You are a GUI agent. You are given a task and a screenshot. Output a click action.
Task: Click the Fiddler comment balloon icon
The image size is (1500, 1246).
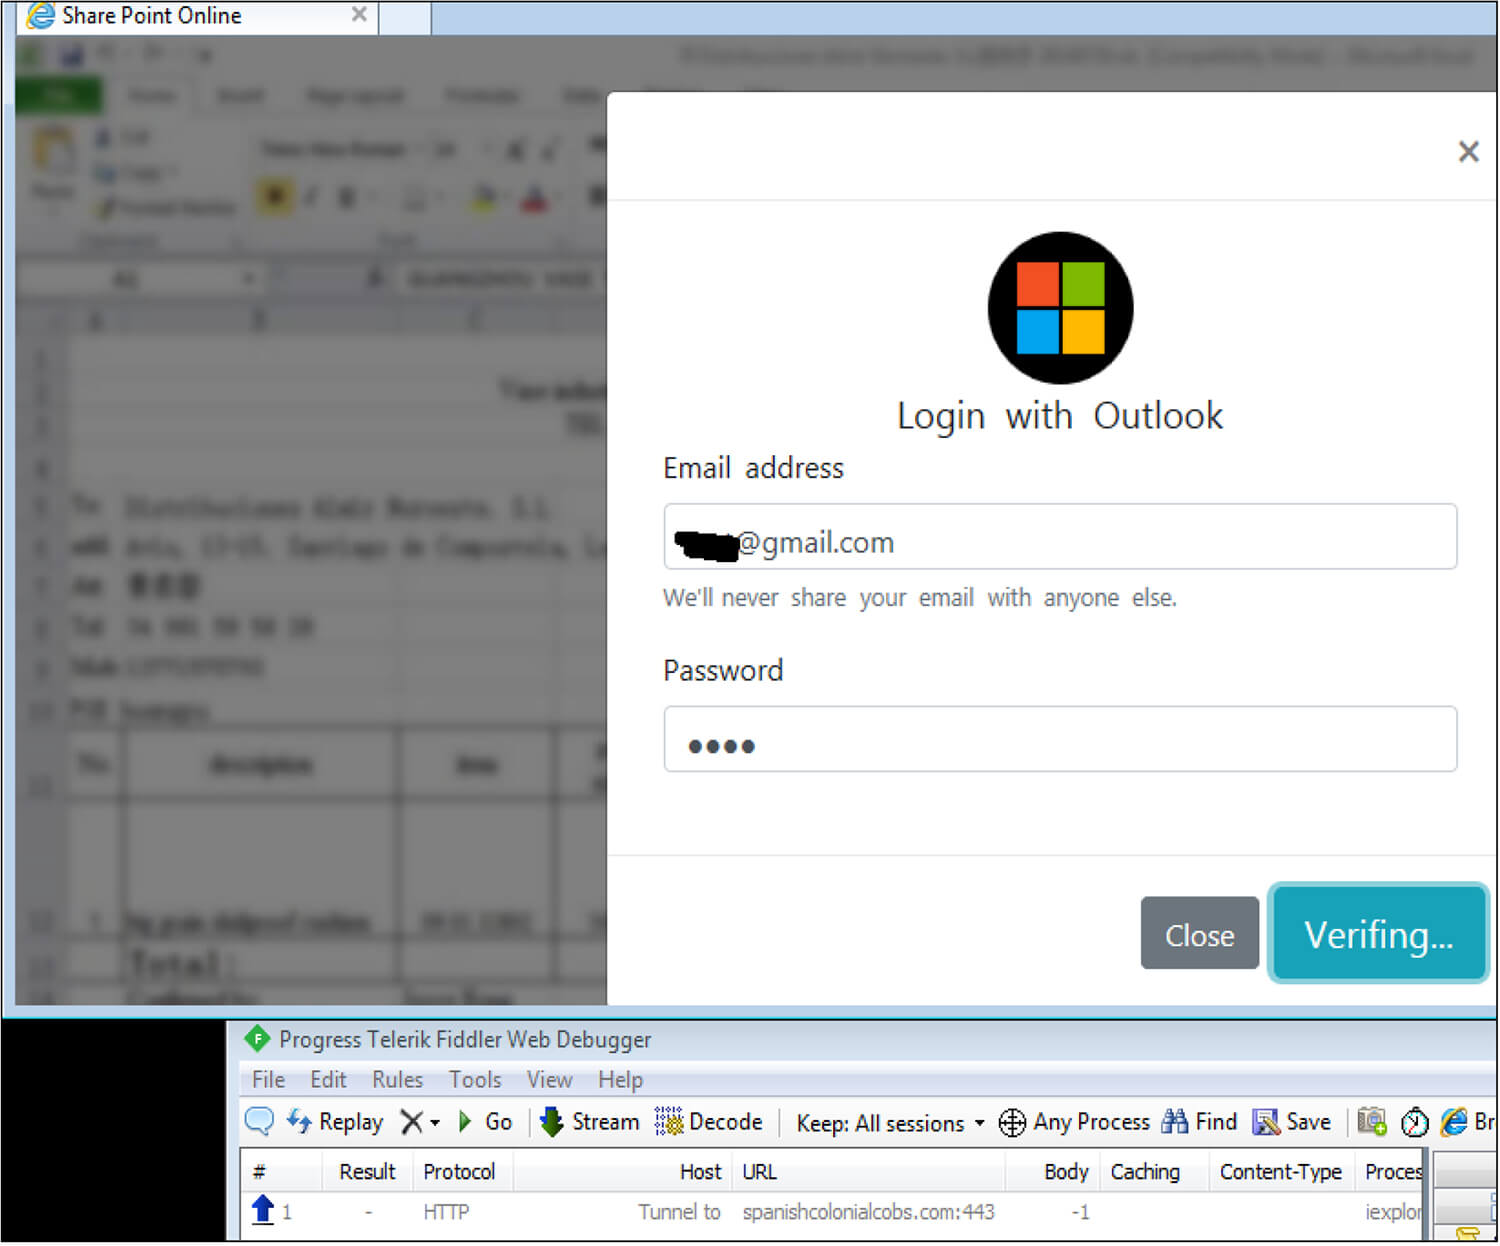pos(259,1122)
